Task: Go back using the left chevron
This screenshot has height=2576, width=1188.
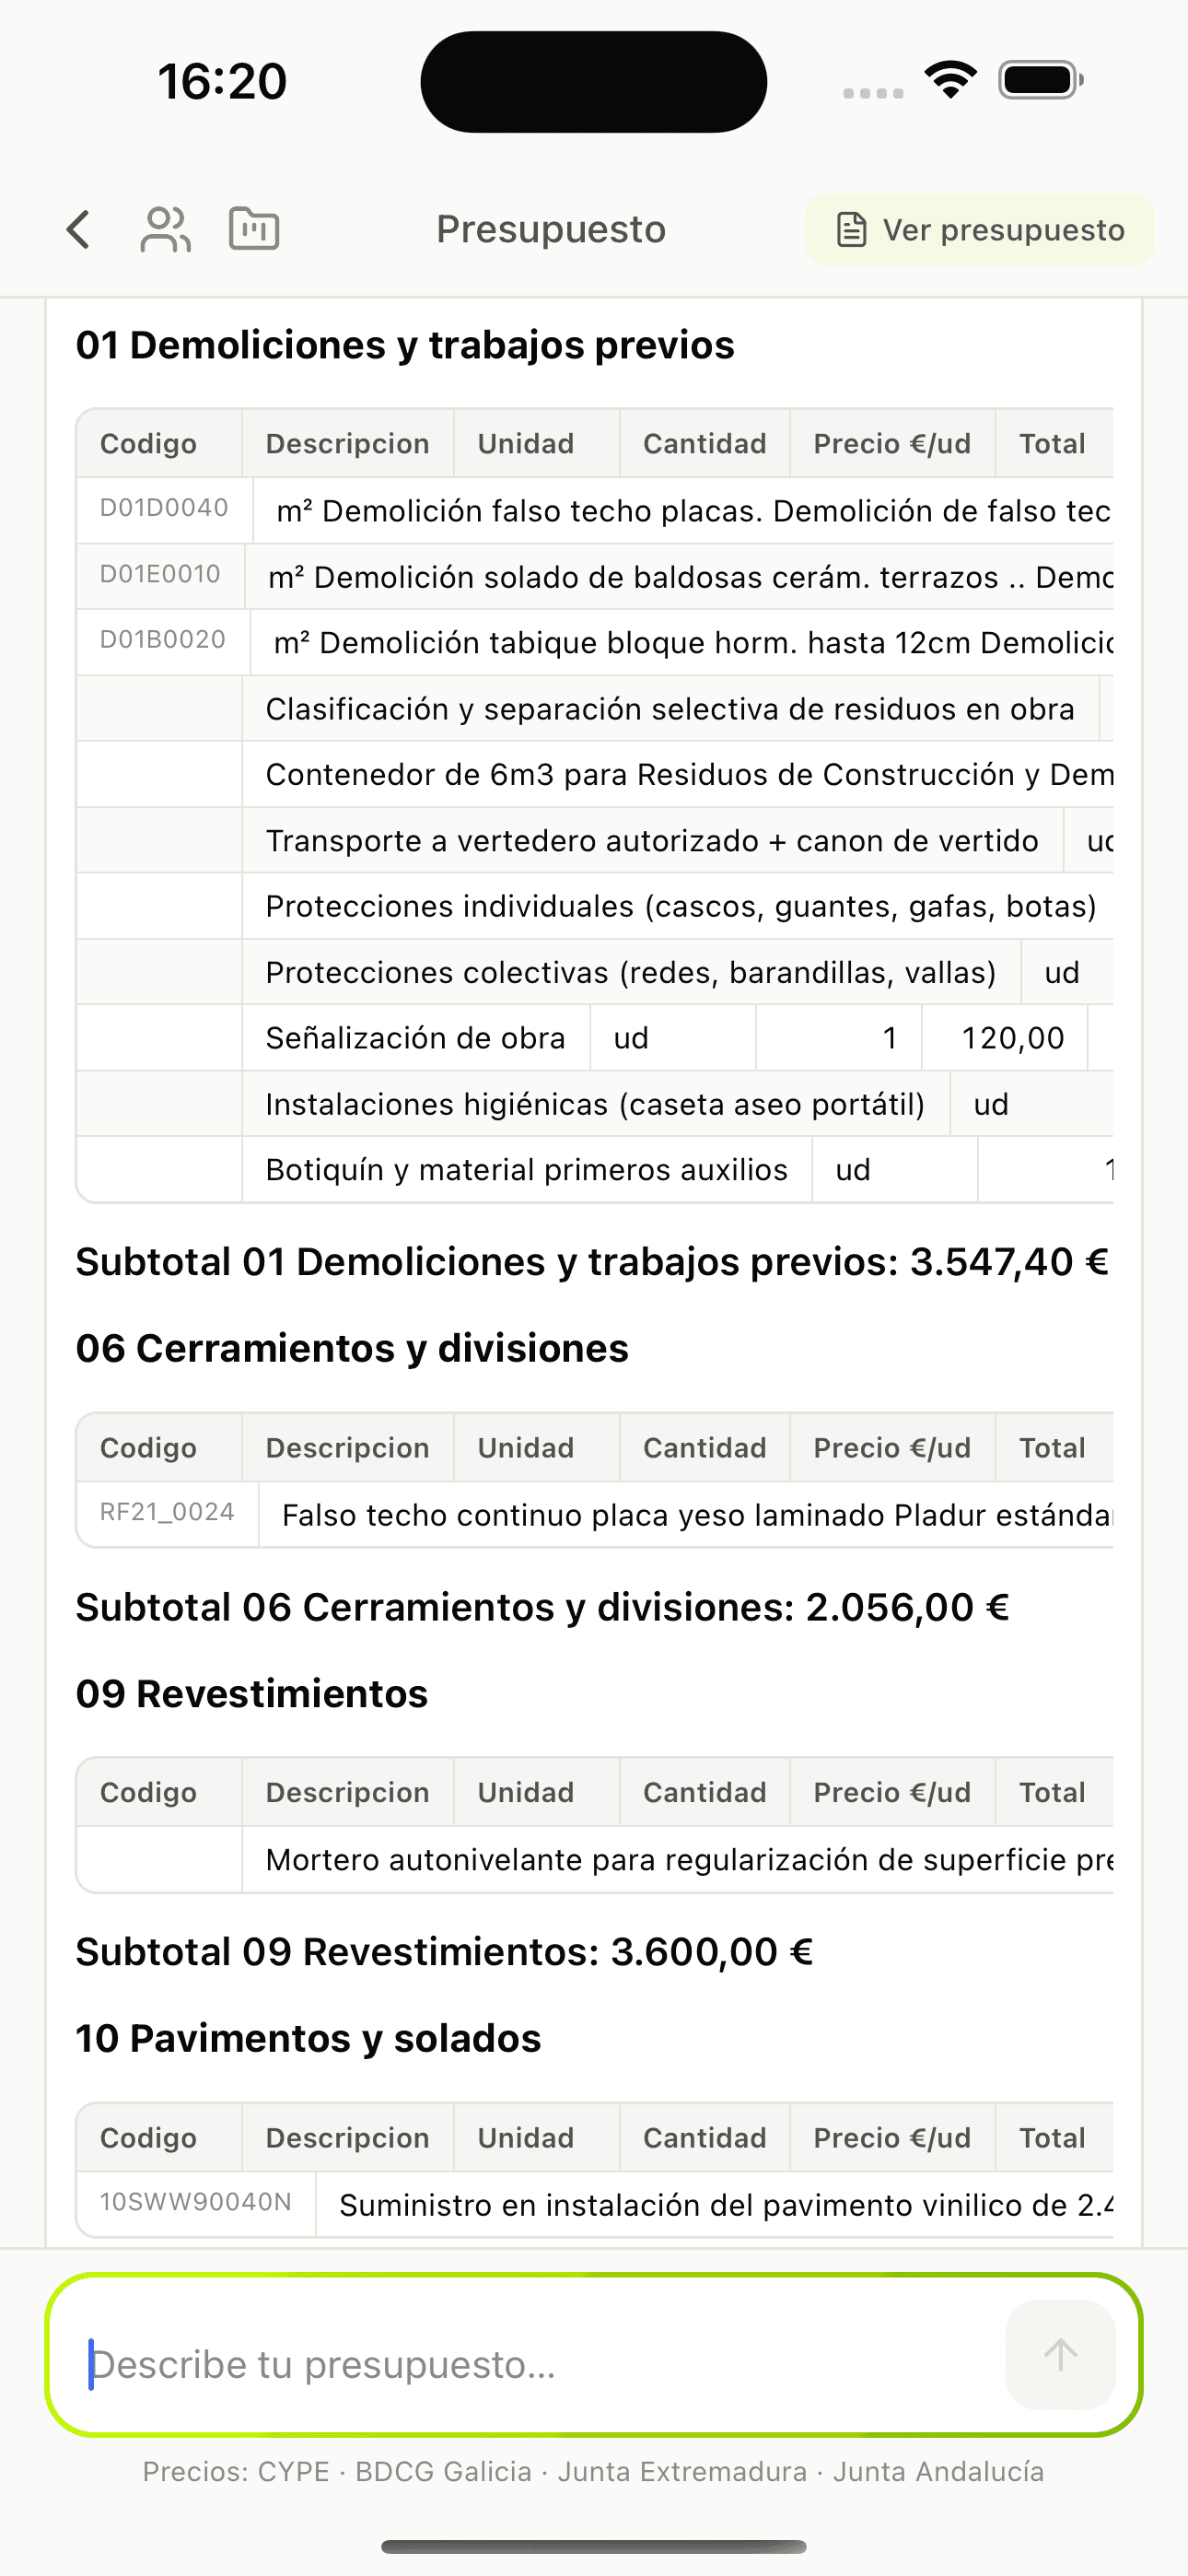Action: [78, 229]
